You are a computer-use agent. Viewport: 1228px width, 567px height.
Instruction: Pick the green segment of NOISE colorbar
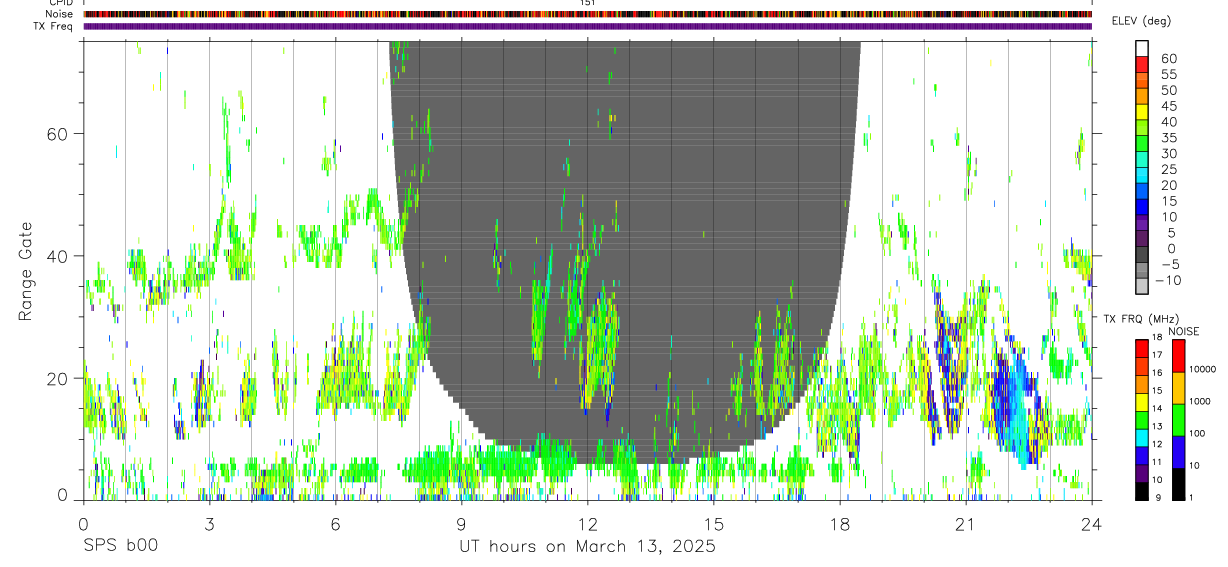(x=1178, y=420)
